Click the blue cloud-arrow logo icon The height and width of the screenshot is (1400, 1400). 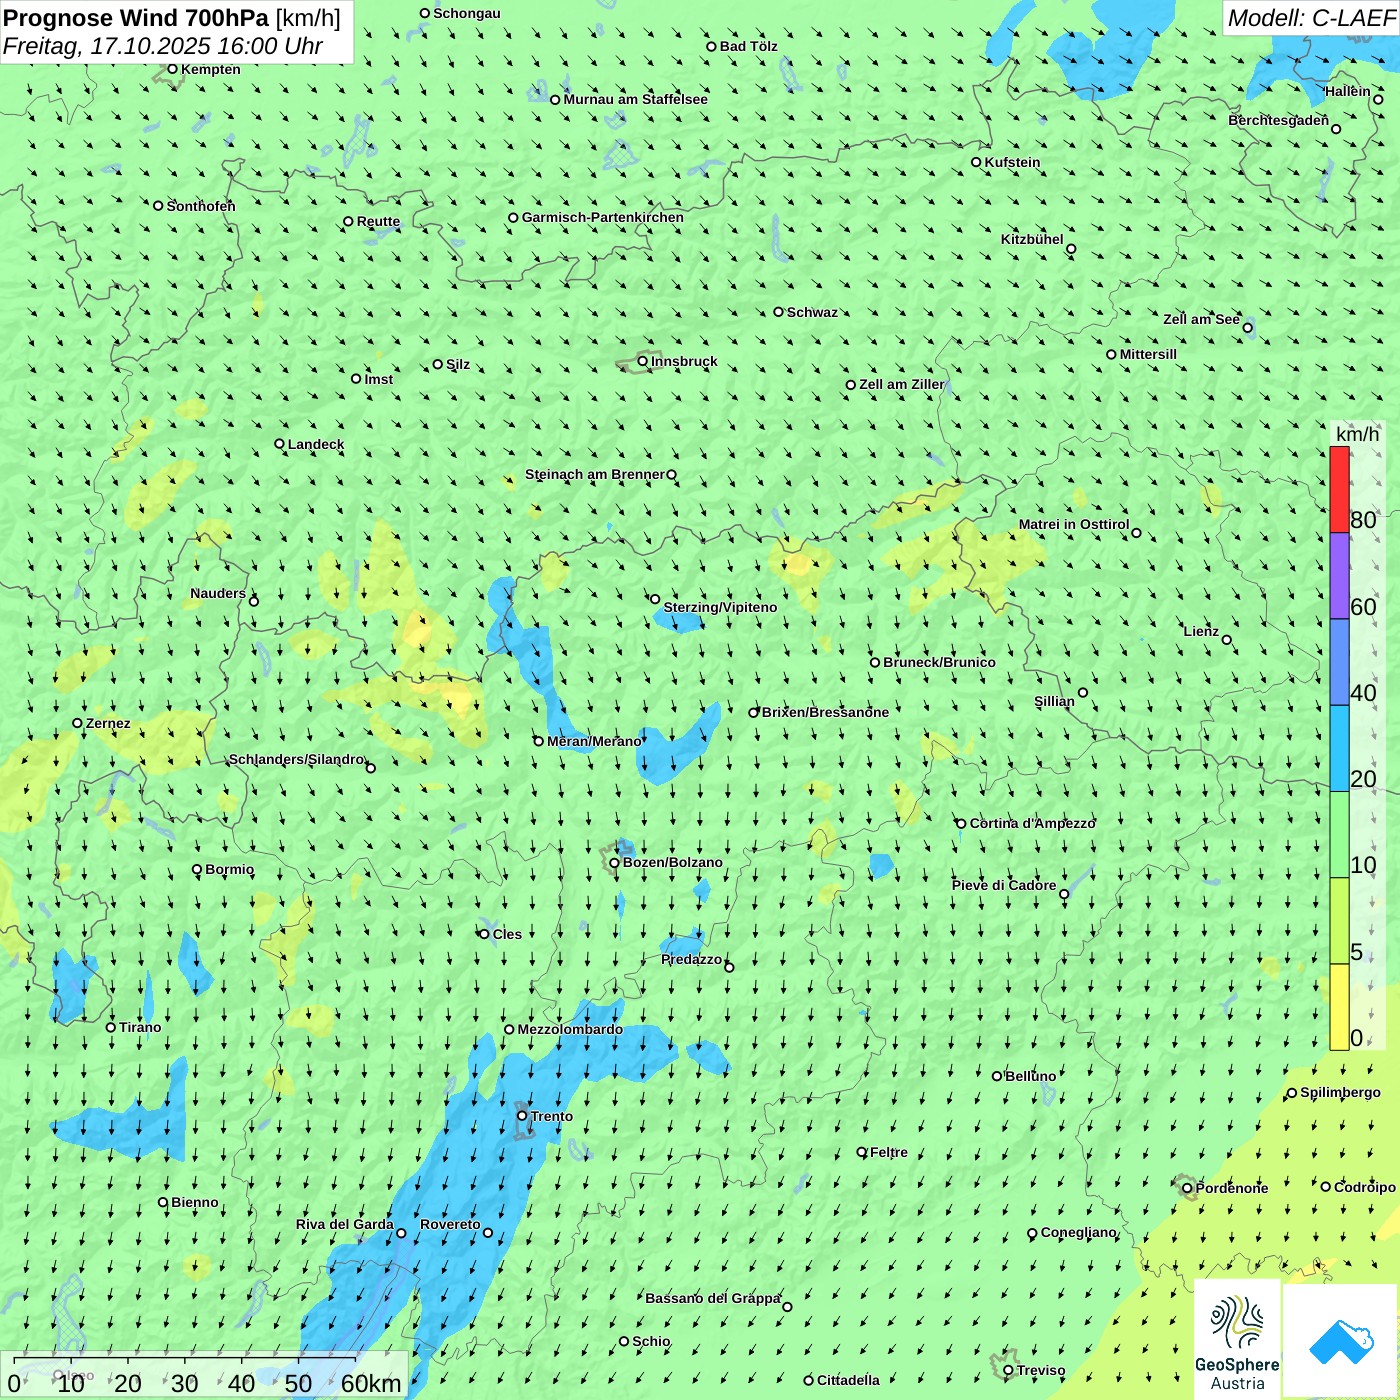pos(1341,1342)
